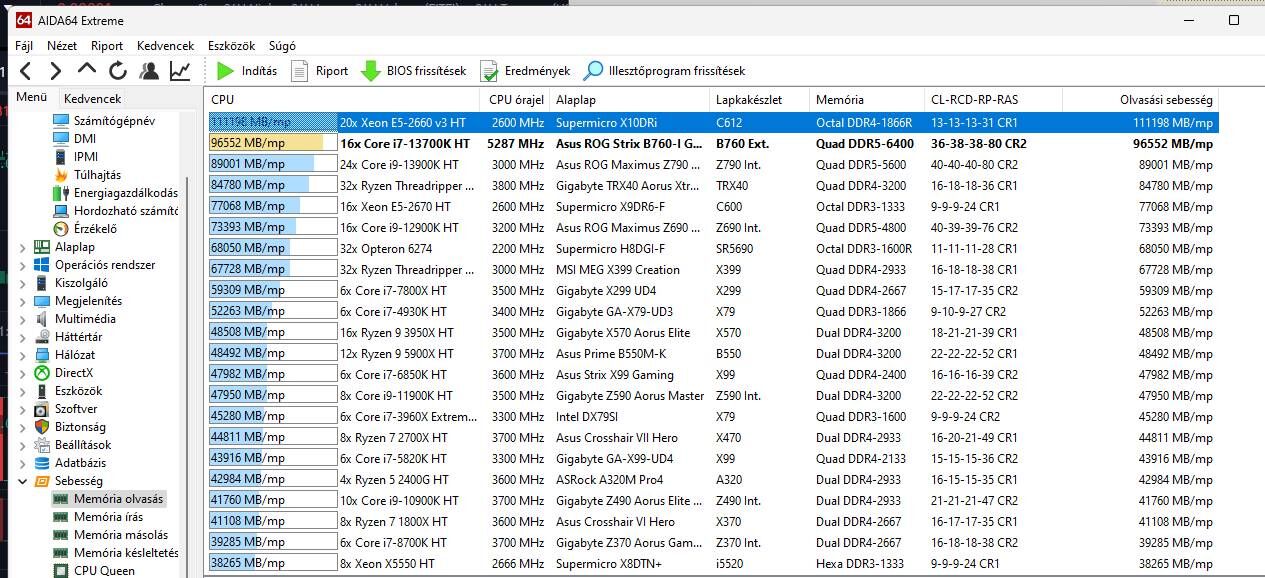Viewport: 1265px width, 578px height.
Task: Click Asus Prime B550M-K motherboard cell
Action: point(611,353)
